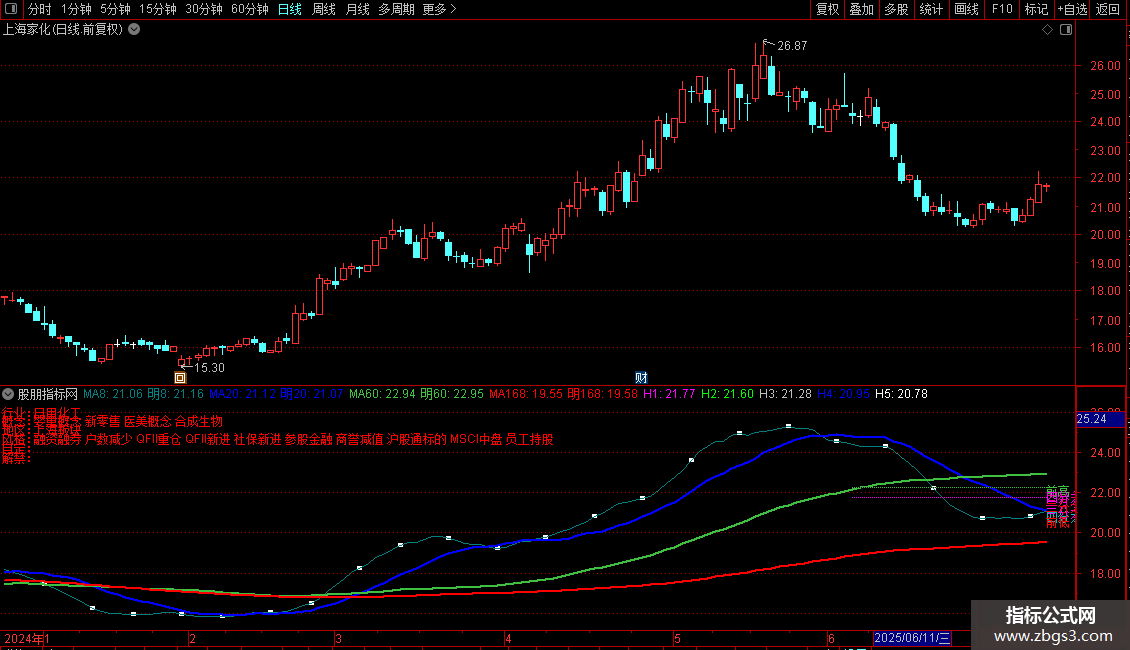Click the 财 financial marker icon
The height and width of the screenshot is (650, 1130).
pos(641,378)
